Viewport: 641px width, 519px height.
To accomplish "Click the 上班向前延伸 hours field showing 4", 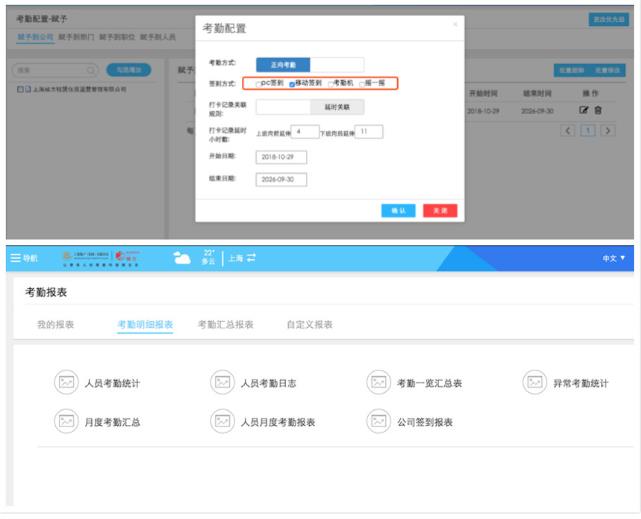I will (305, 132).
